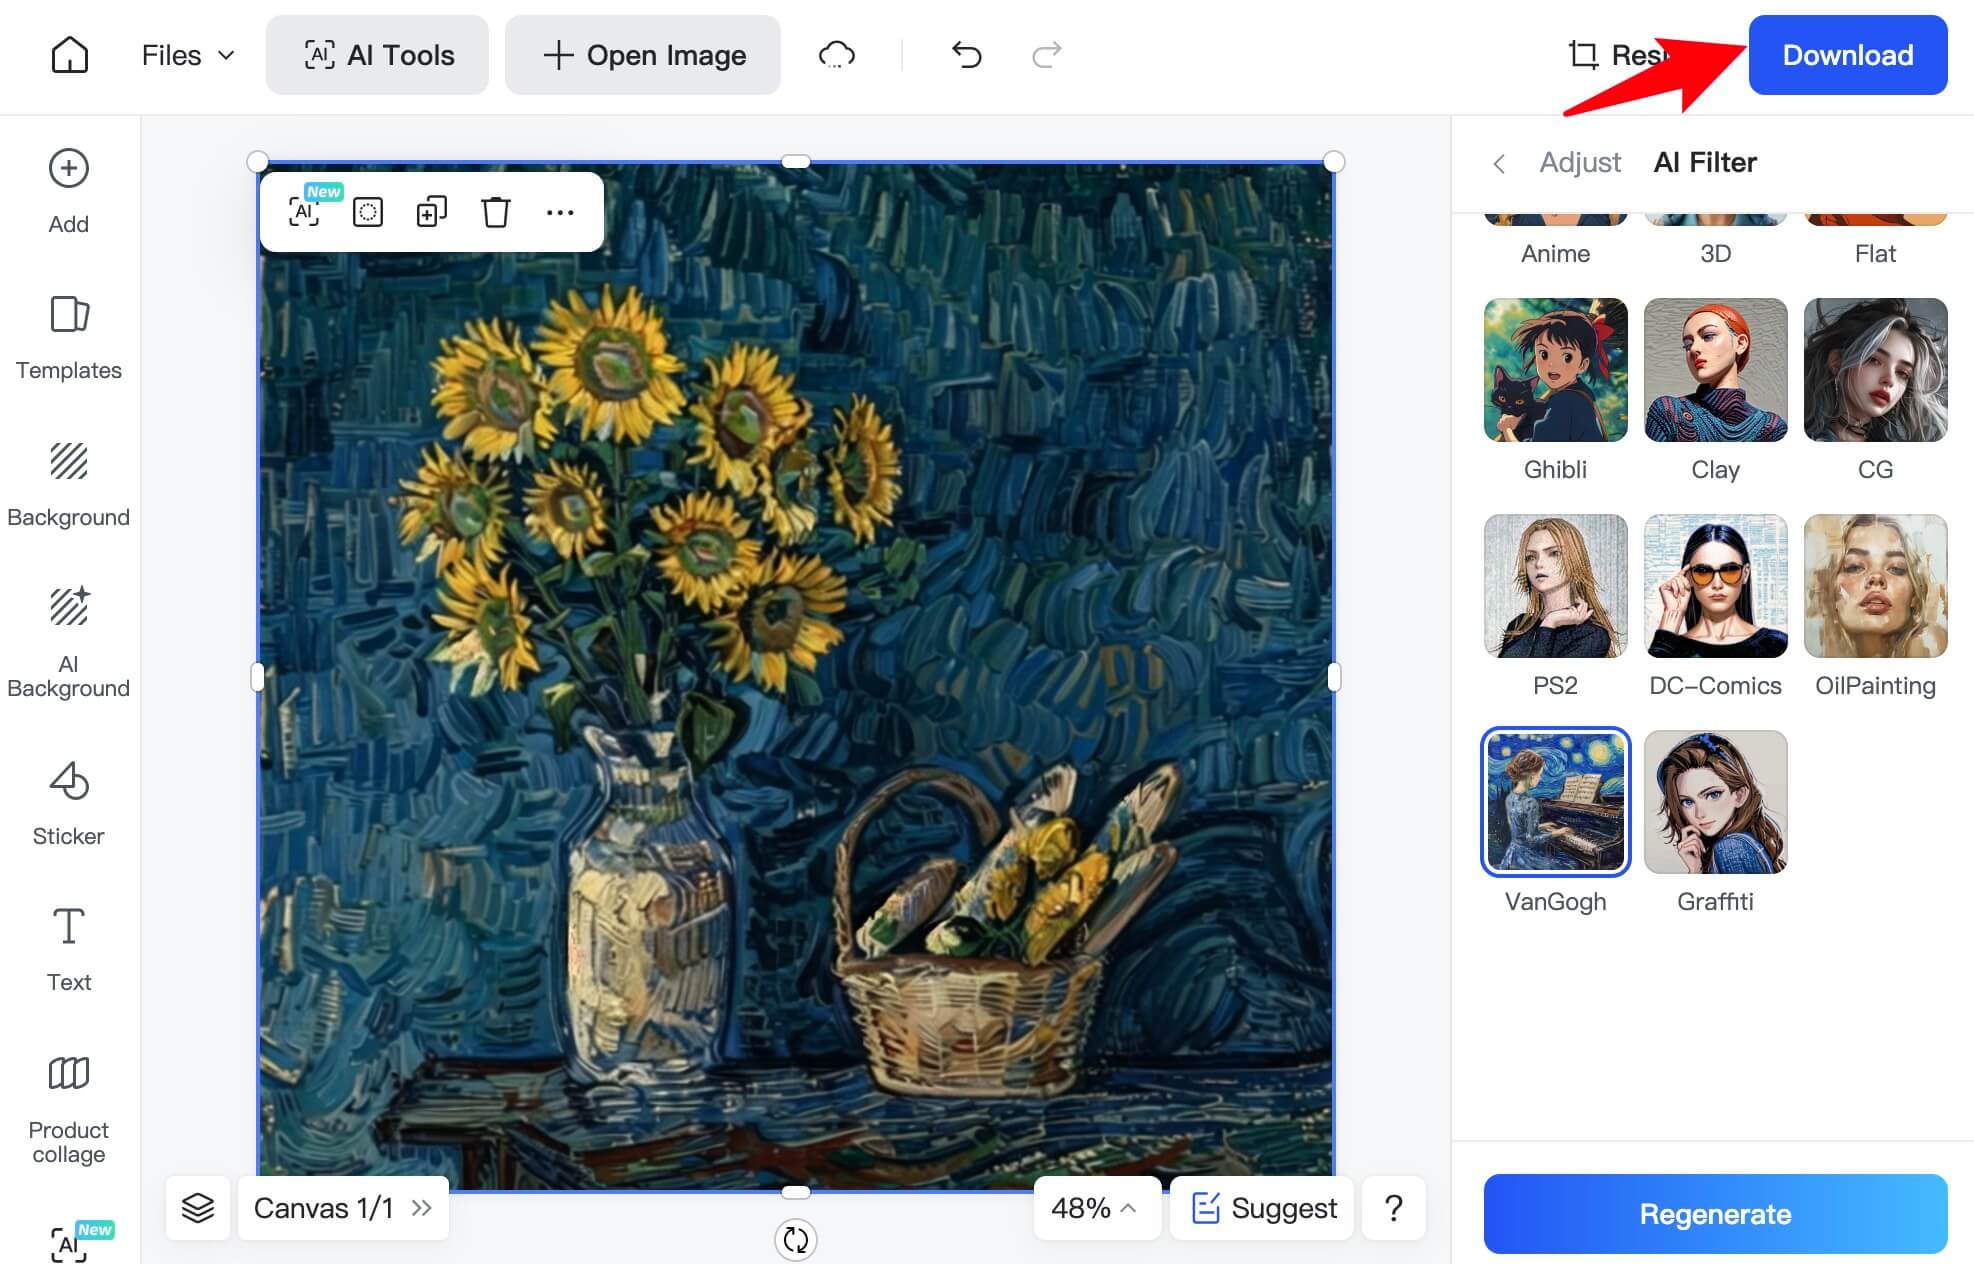Screen dimensions: 1974x1264
Task: Delete the selected image with trash icon
Action: tap(495, 212)
